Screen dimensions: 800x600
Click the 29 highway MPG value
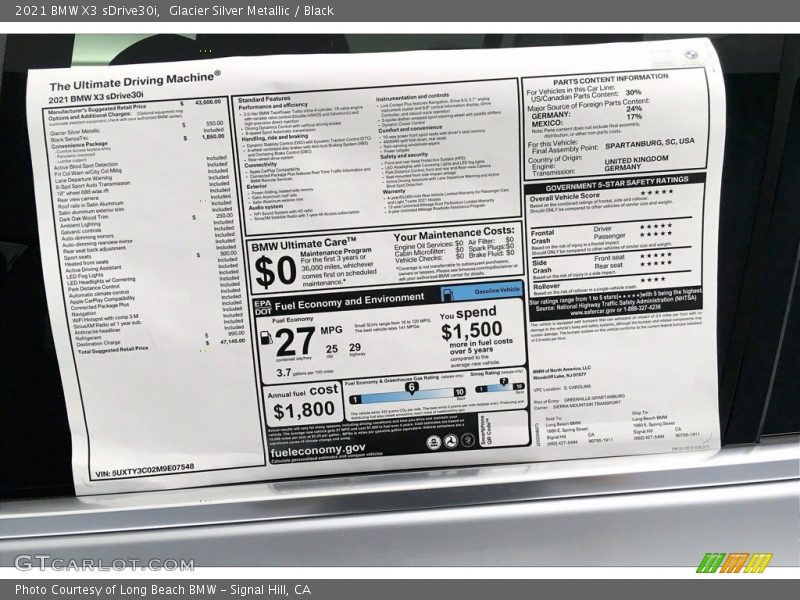click(355, 347)
